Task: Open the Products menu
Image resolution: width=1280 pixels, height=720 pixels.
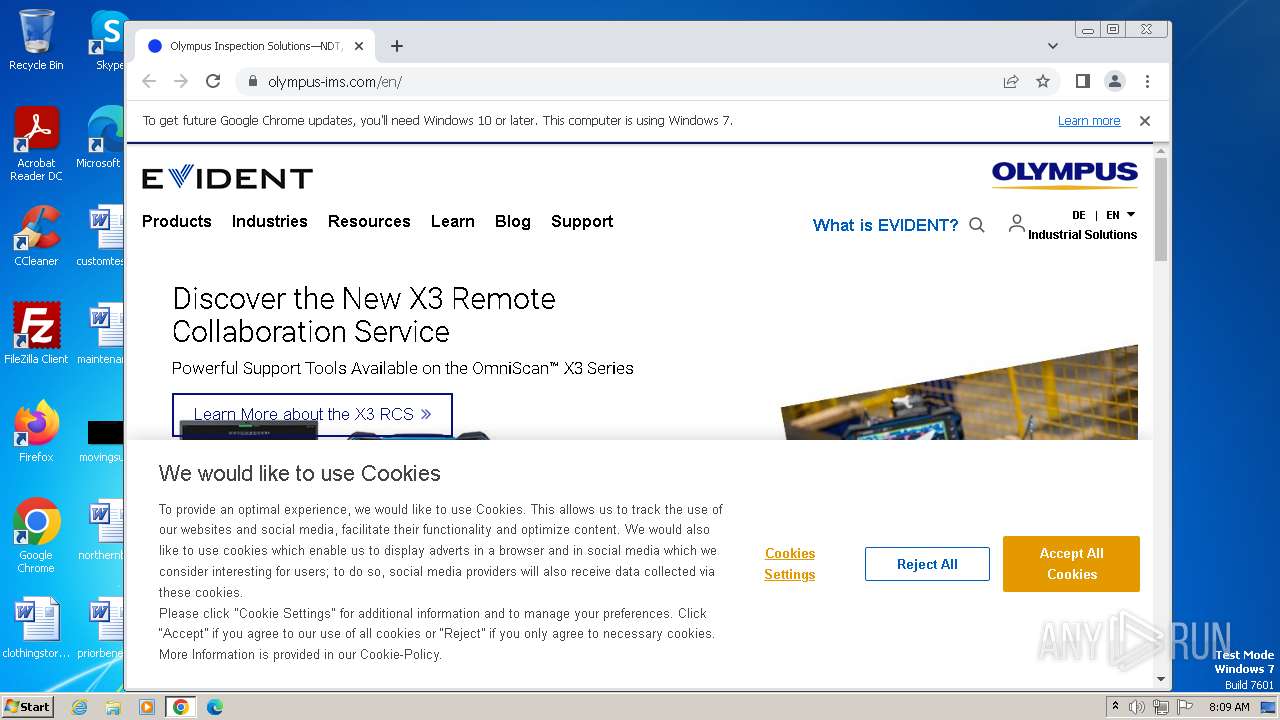Action: point(177,221)
